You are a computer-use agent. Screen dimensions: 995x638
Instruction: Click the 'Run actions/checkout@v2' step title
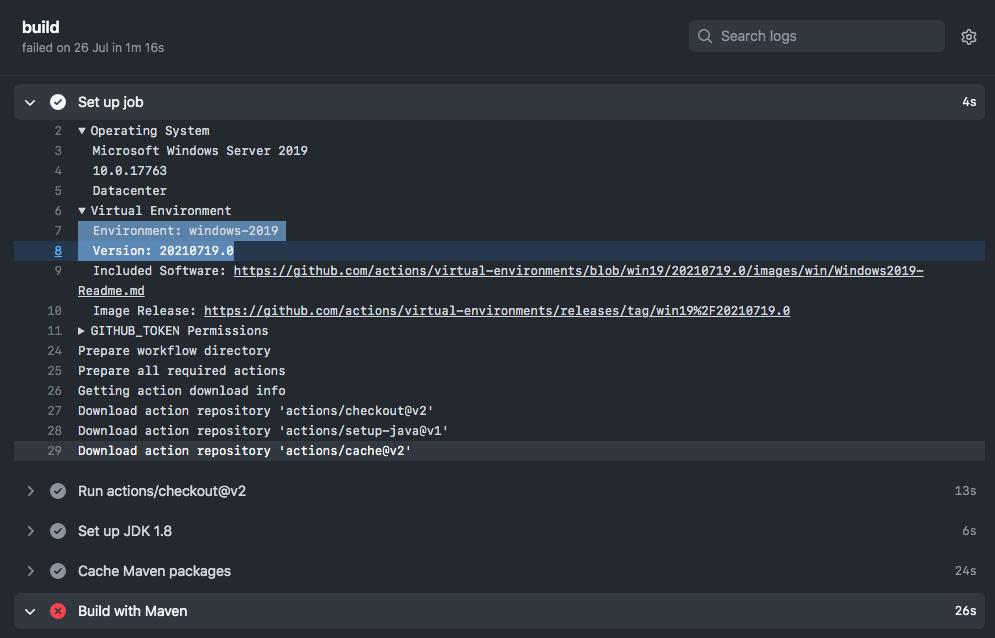[x=162, y=491]
